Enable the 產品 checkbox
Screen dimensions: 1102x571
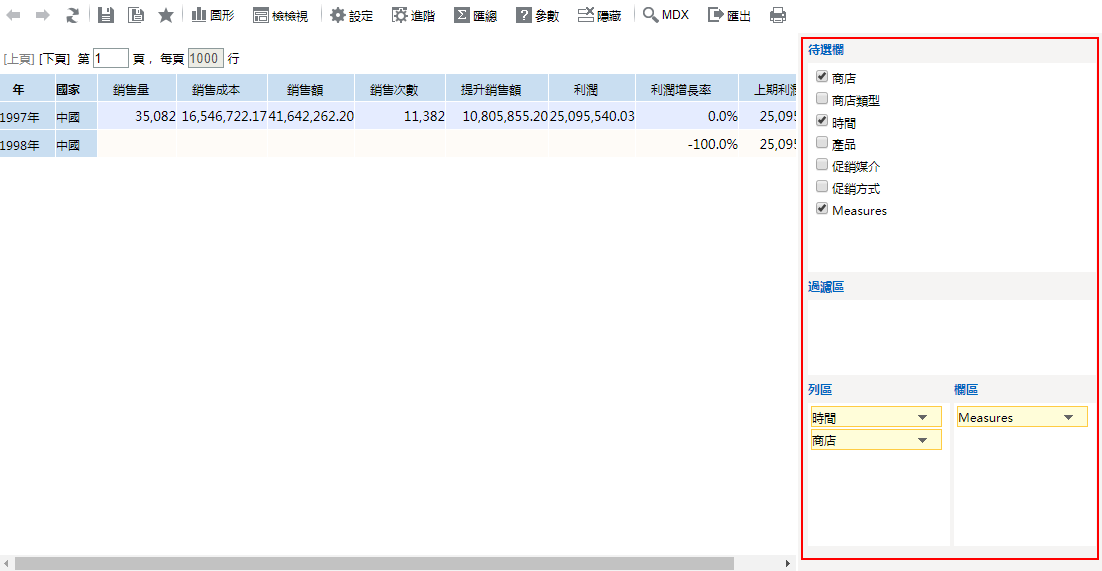[x=822, y=143]
